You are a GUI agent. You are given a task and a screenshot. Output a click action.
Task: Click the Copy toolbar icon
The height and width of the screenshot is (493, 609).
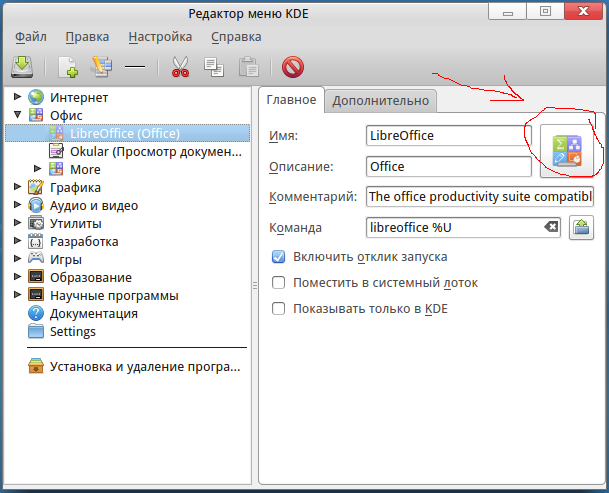(214, 67)
